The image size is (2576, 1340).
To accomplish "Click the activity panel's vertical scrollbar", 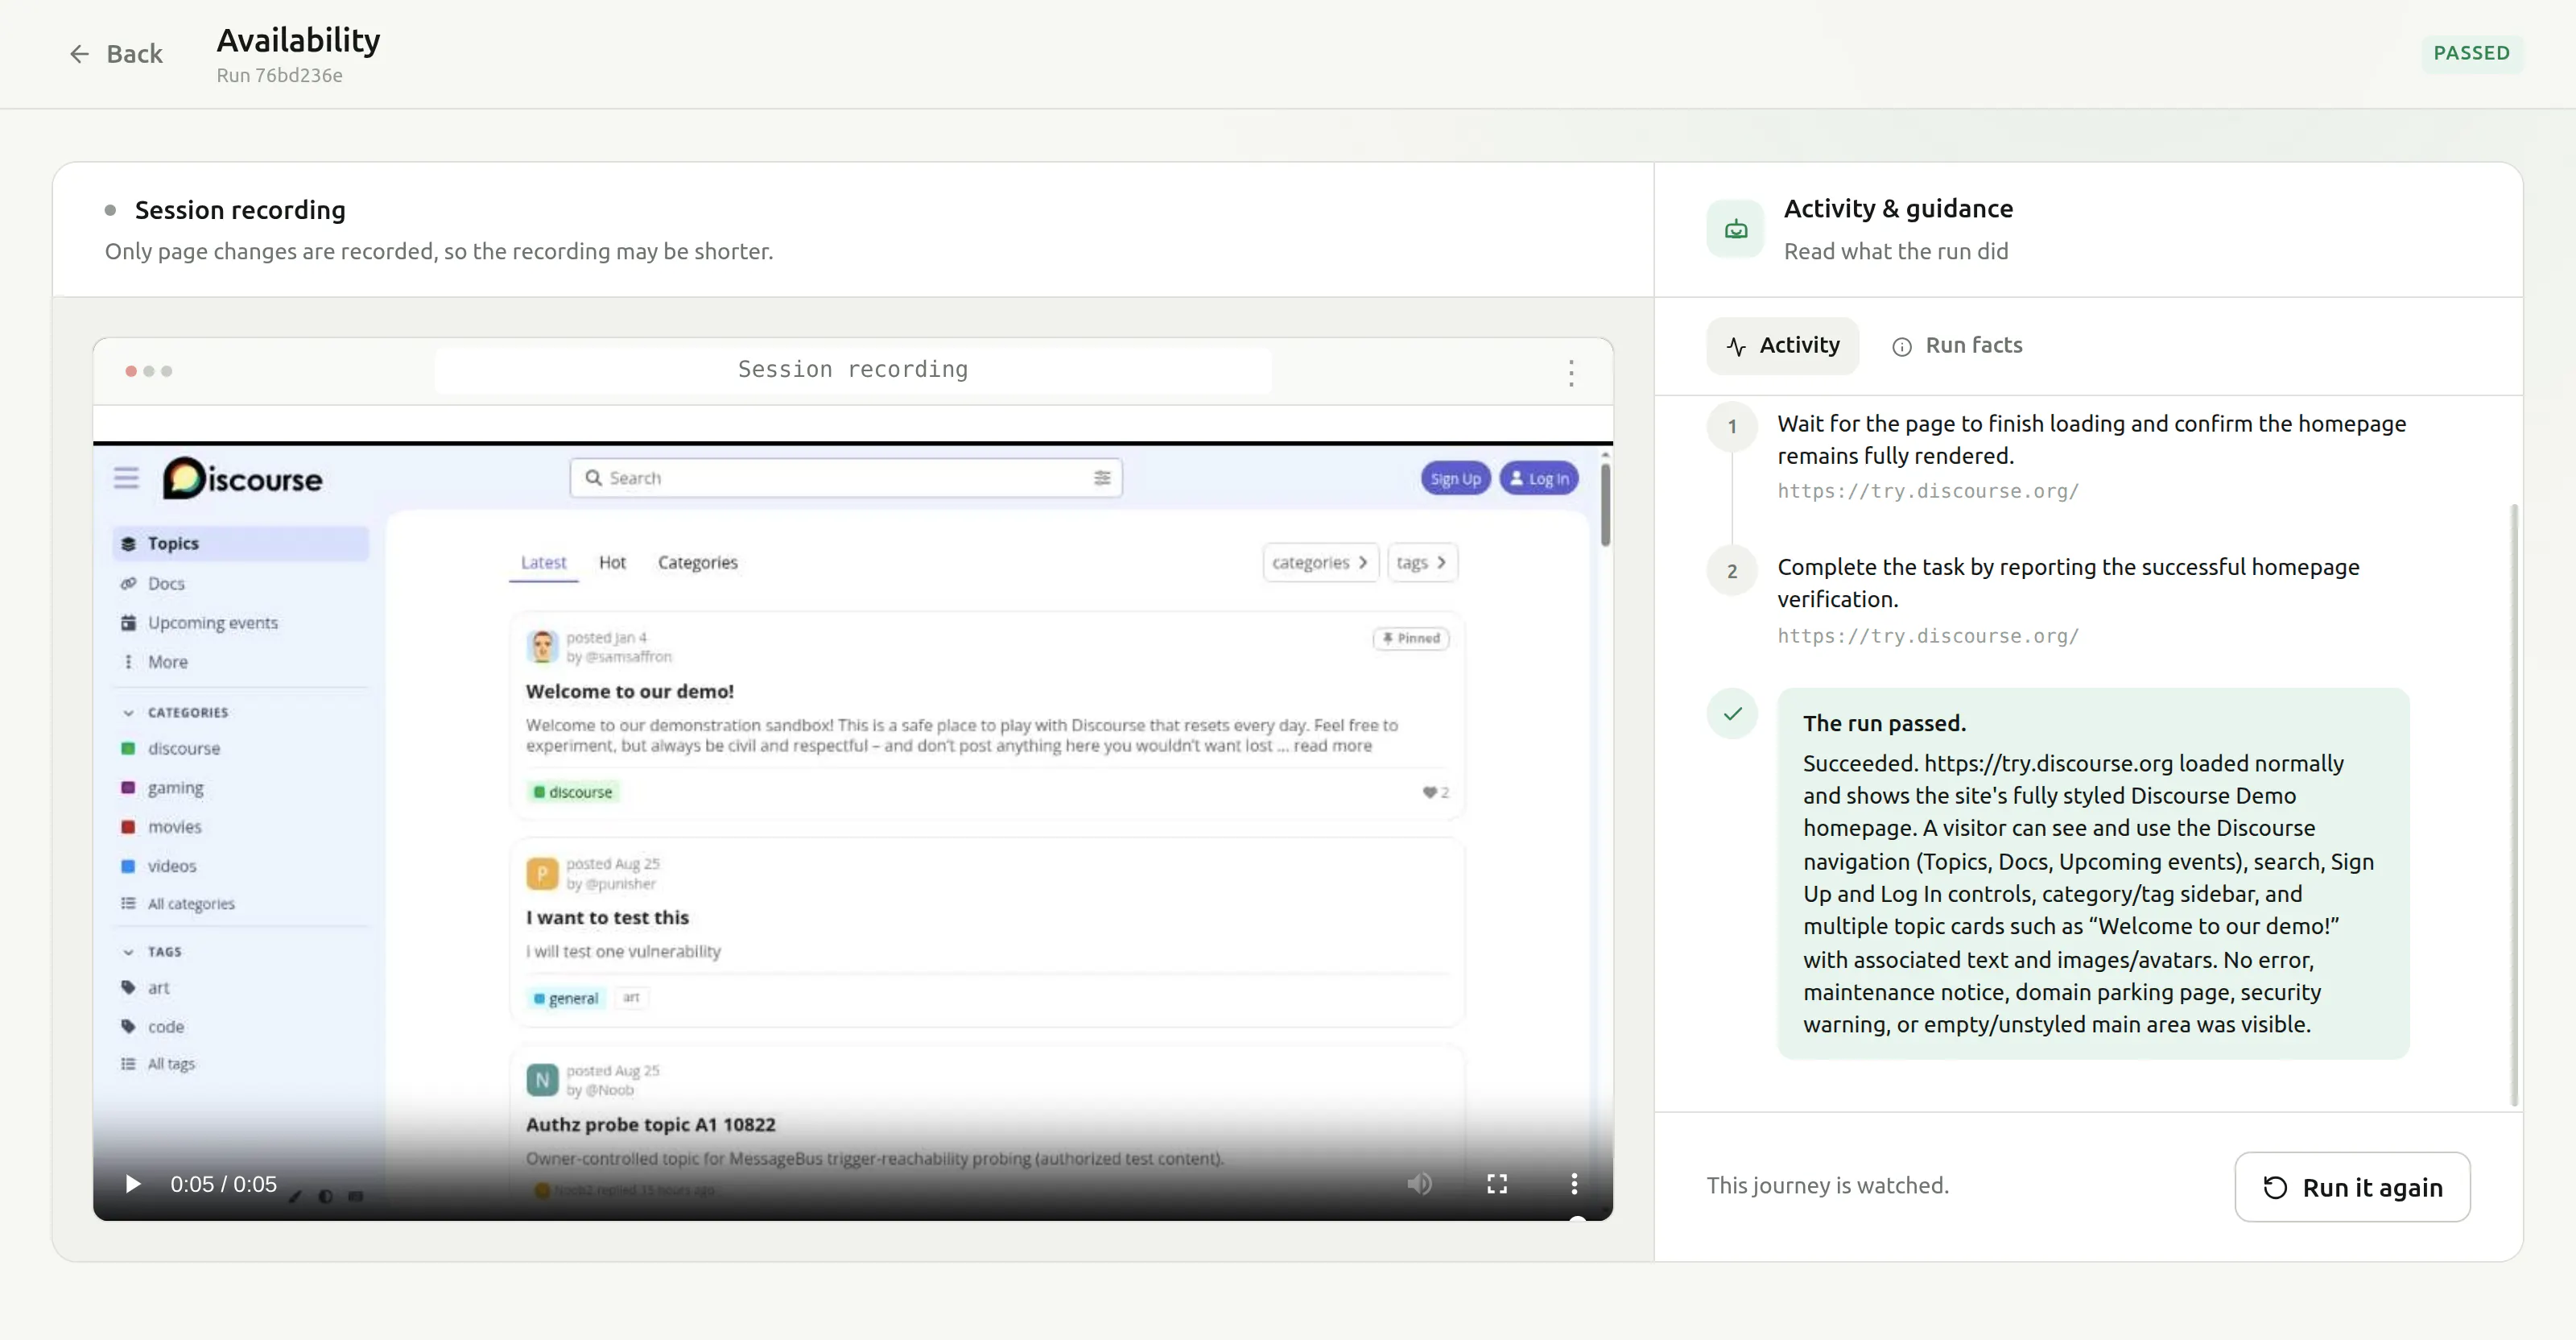I will pyautogui.click(x=2514, y=805).
